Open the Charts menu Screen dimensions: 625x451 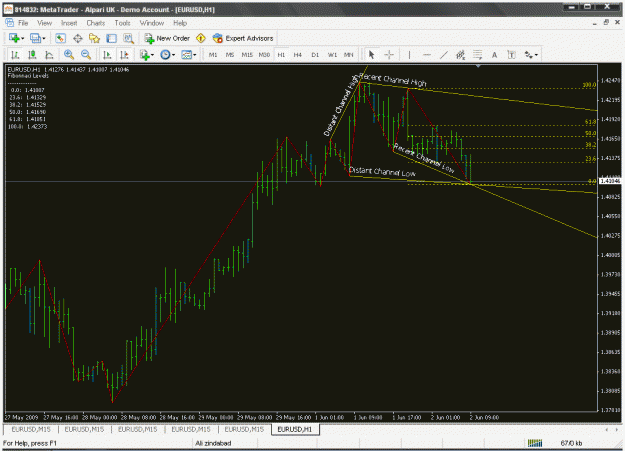point(96,23)
